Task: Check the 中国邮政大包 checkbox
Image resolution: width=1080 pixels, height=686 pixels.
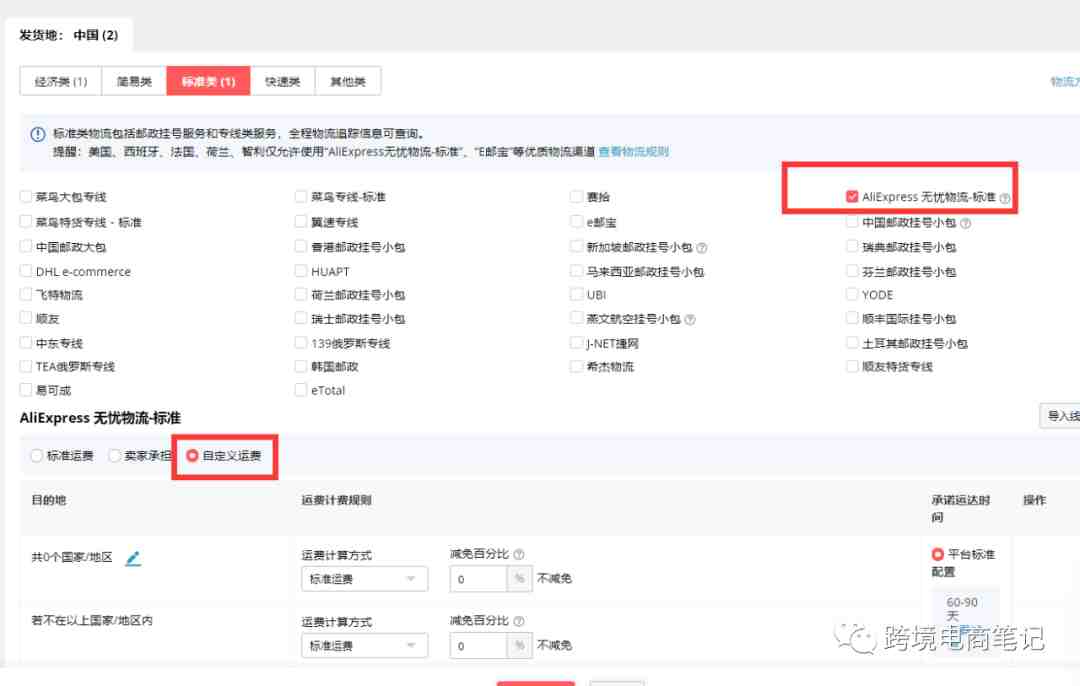Action: (x=26, y=247)
